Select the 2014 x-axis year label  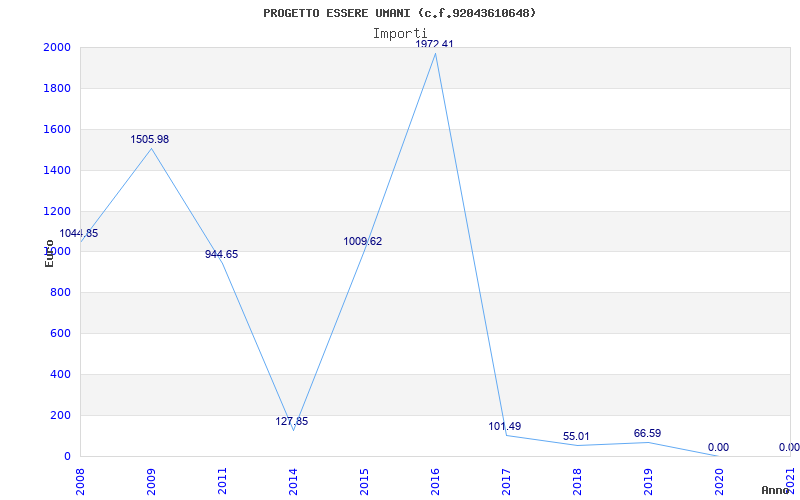point(293,480)
